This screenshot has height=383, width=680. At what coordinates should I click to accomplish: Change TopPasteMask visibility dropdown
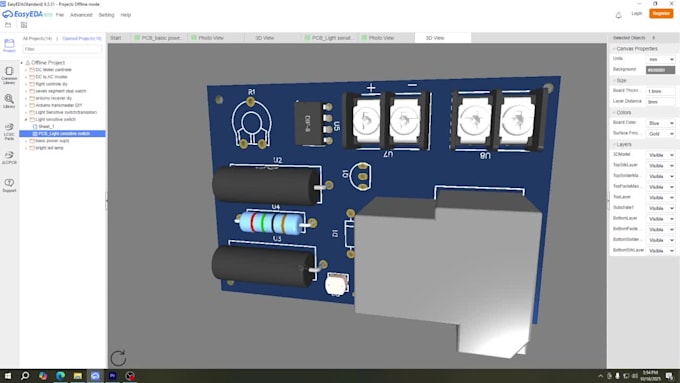point(660,187)
